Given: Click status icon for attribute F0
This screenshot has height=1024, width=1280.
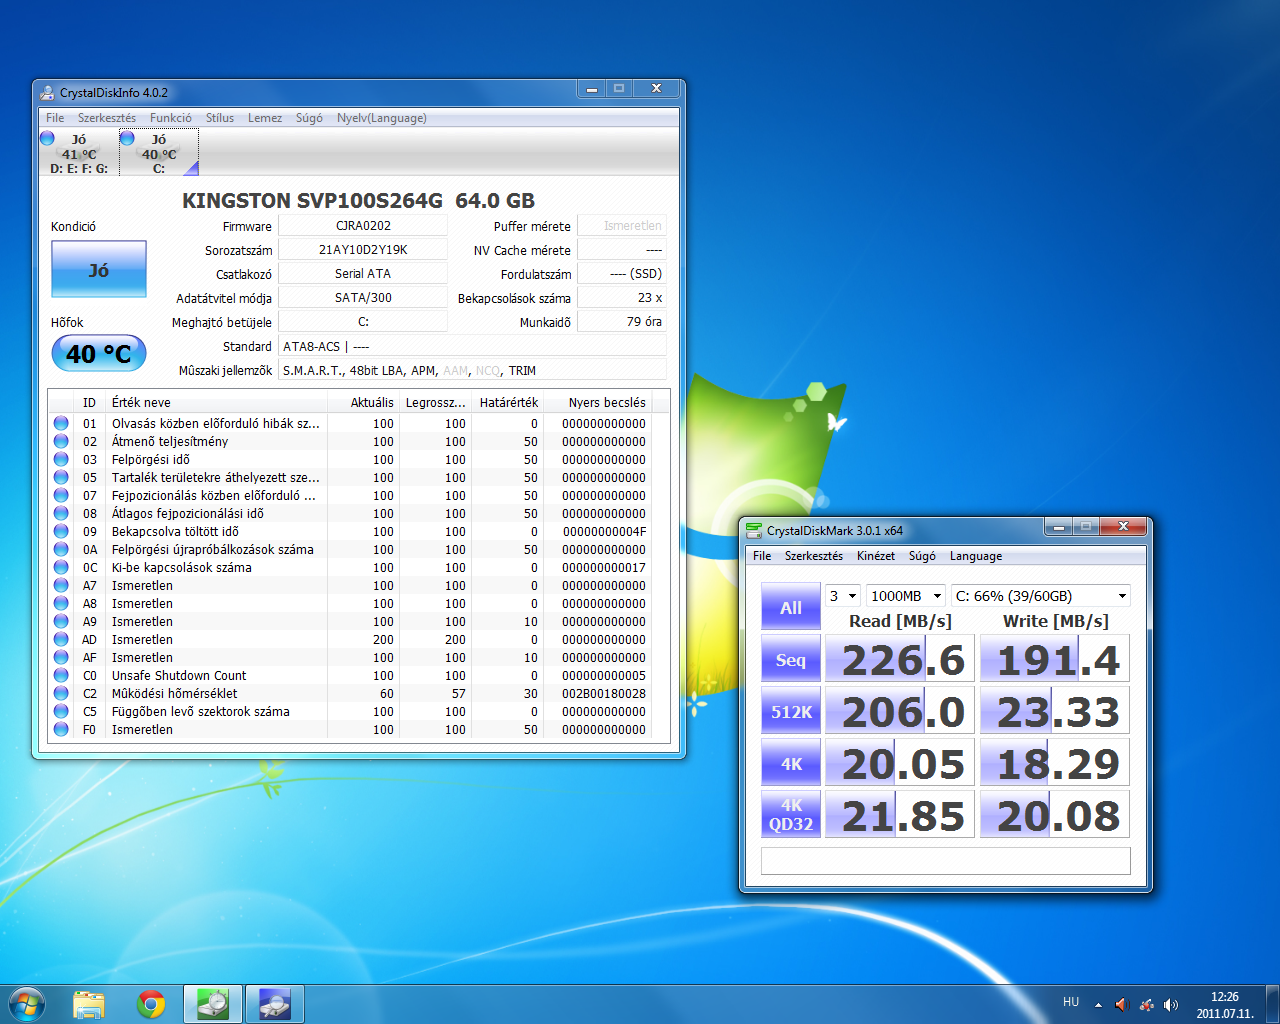Looking at the screenshot, I should pos(62,729).
